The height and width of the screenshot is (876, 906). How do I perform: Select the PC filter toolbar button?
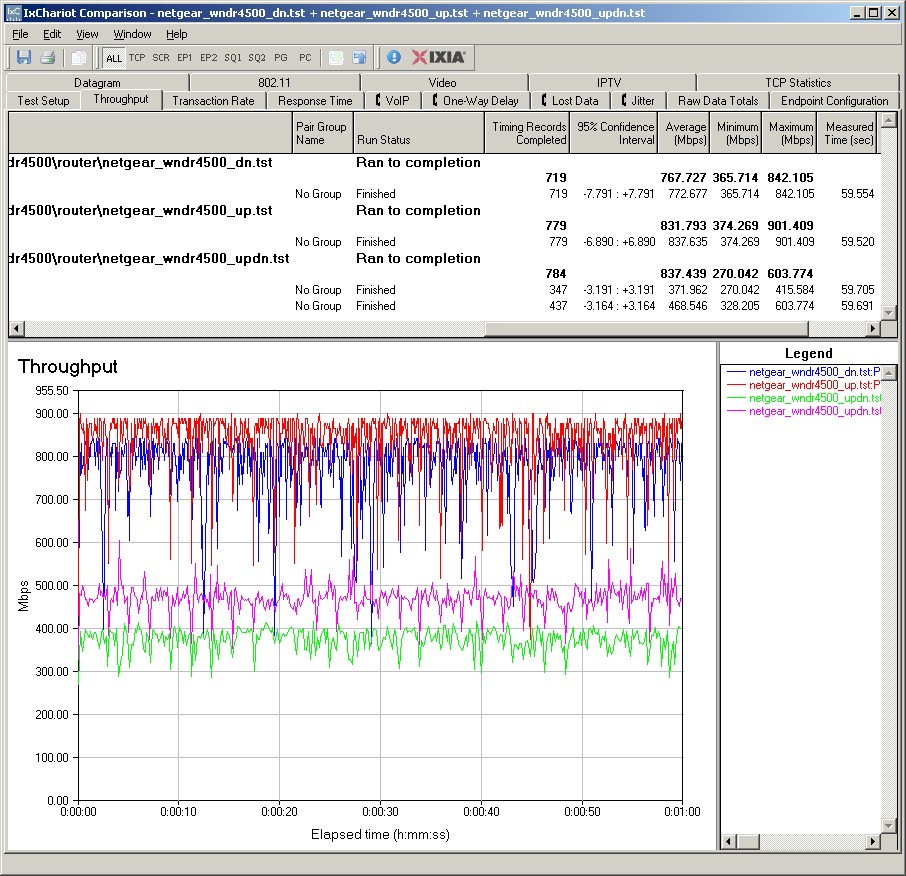point(305,58)
